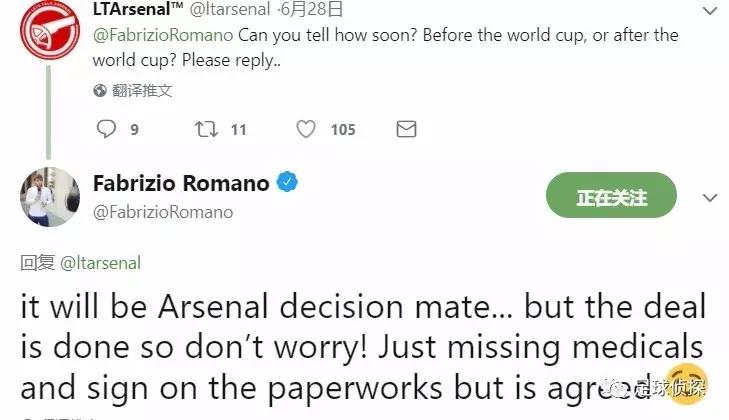Toggle the green 正在关注 following button
Image resolution: width=729 pixels, height=420 pixels.
tap(611, 197)
